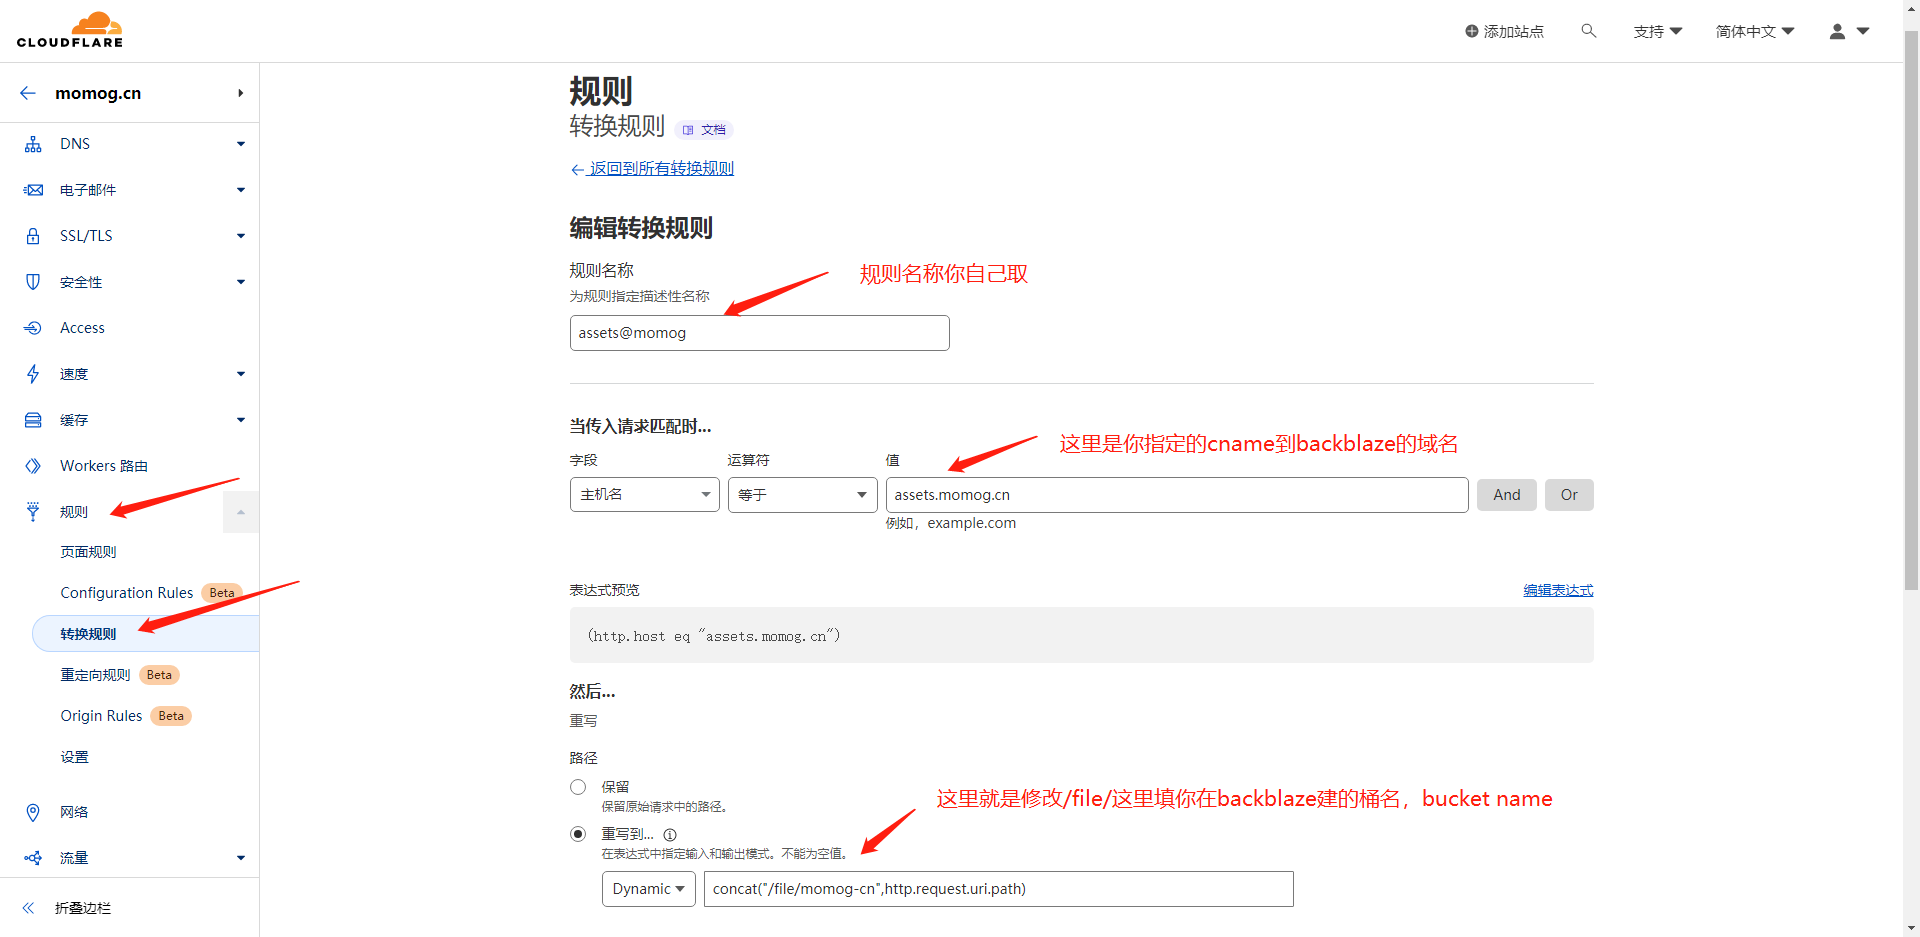This screenshot has height=937, width=1920.
Task: Click the rule name input field
Action: click(759, 333)
